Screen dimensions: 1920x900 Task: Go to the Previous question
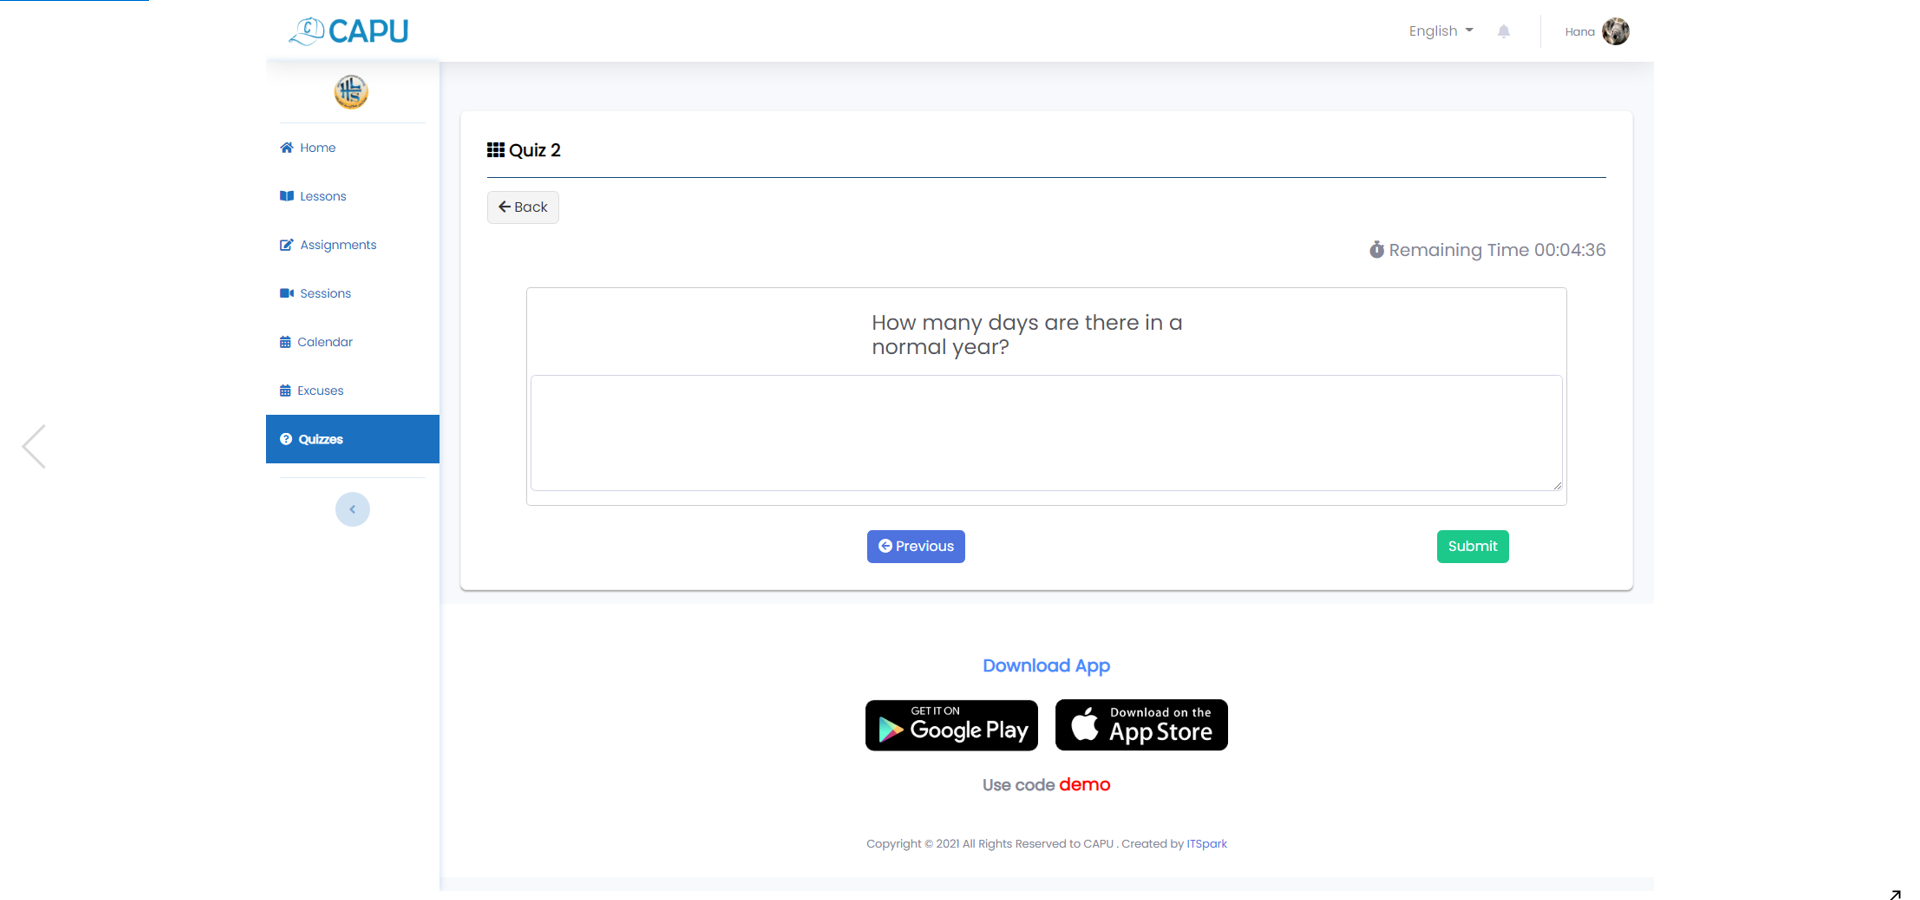click(916, 546)
